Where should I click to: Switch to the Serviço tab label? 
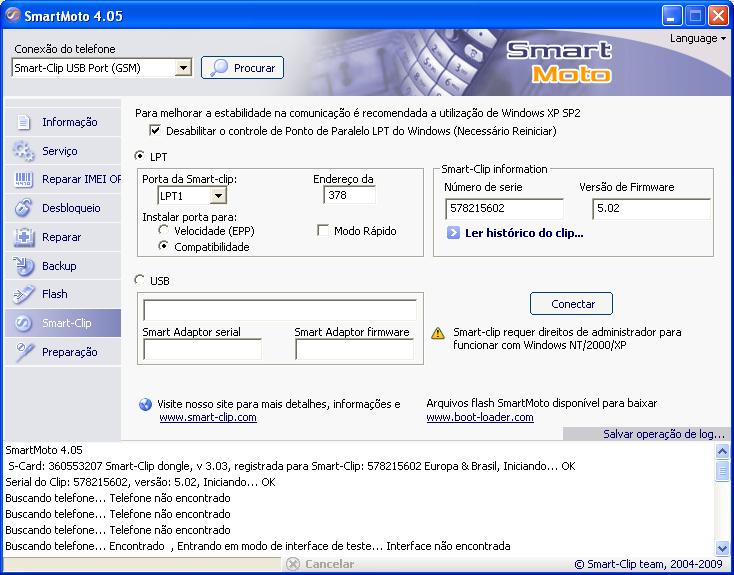pos(59,151)
